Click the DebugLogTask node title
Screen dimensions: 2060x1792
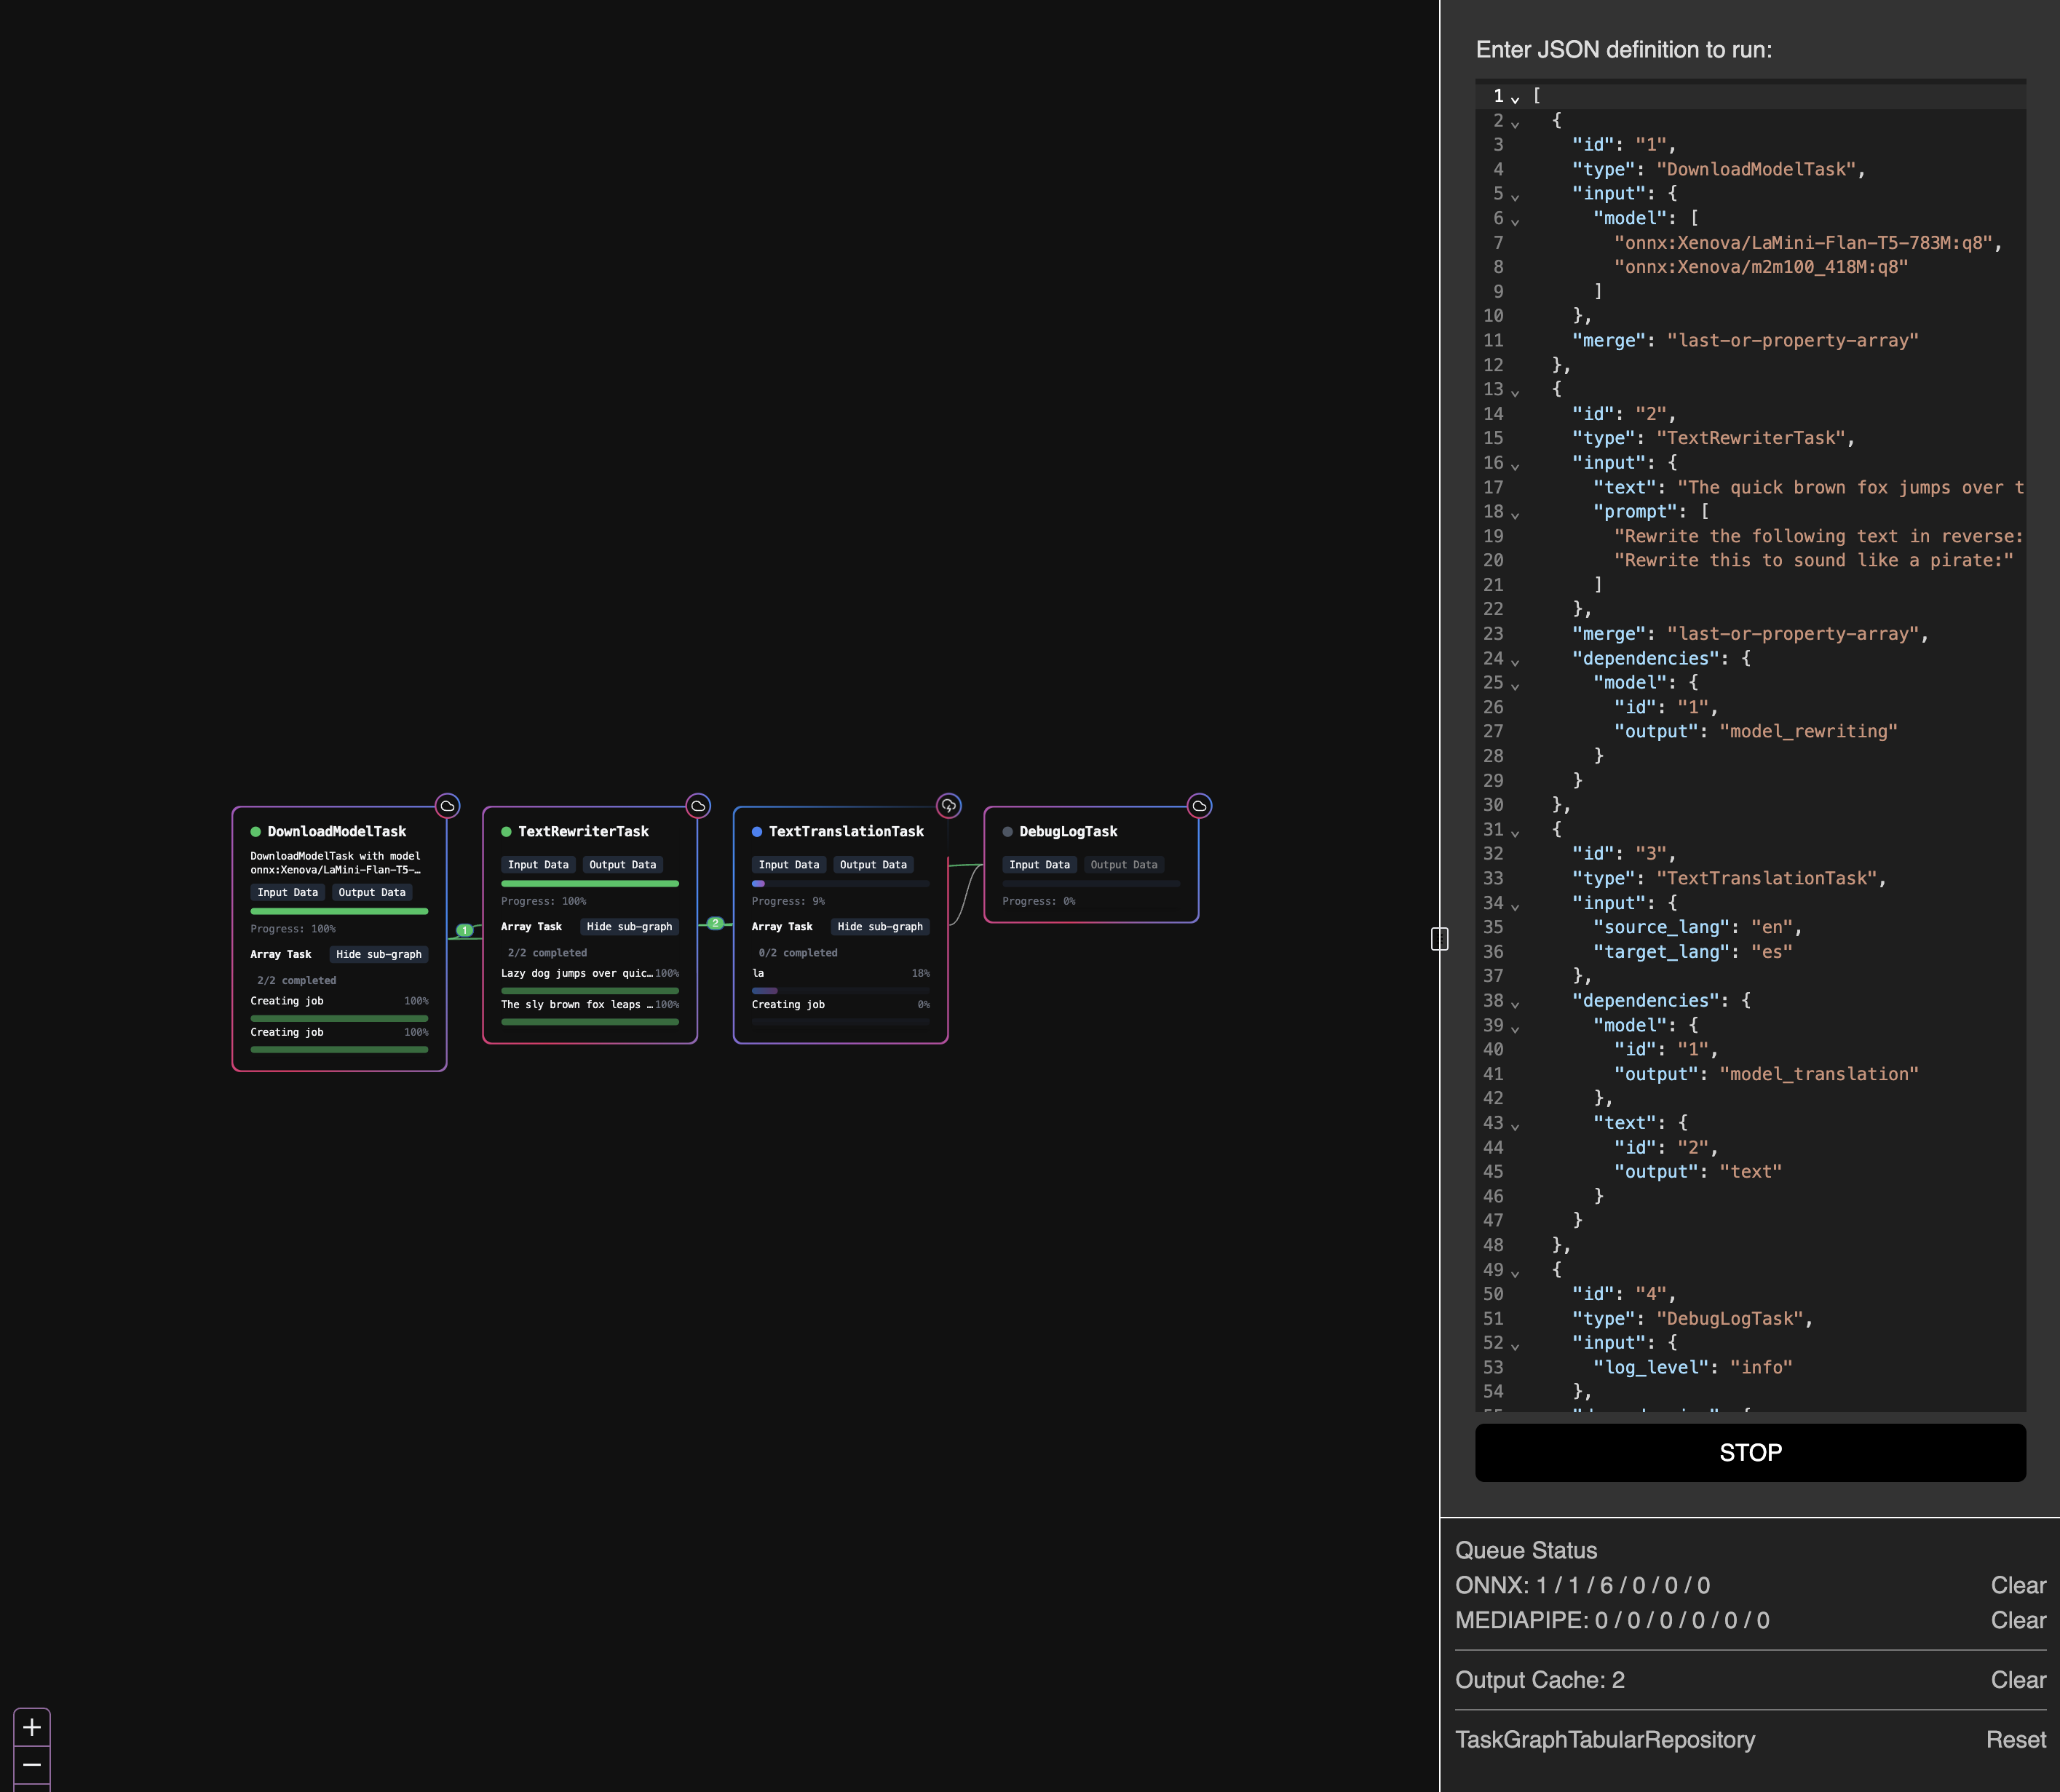point(1069,832)
